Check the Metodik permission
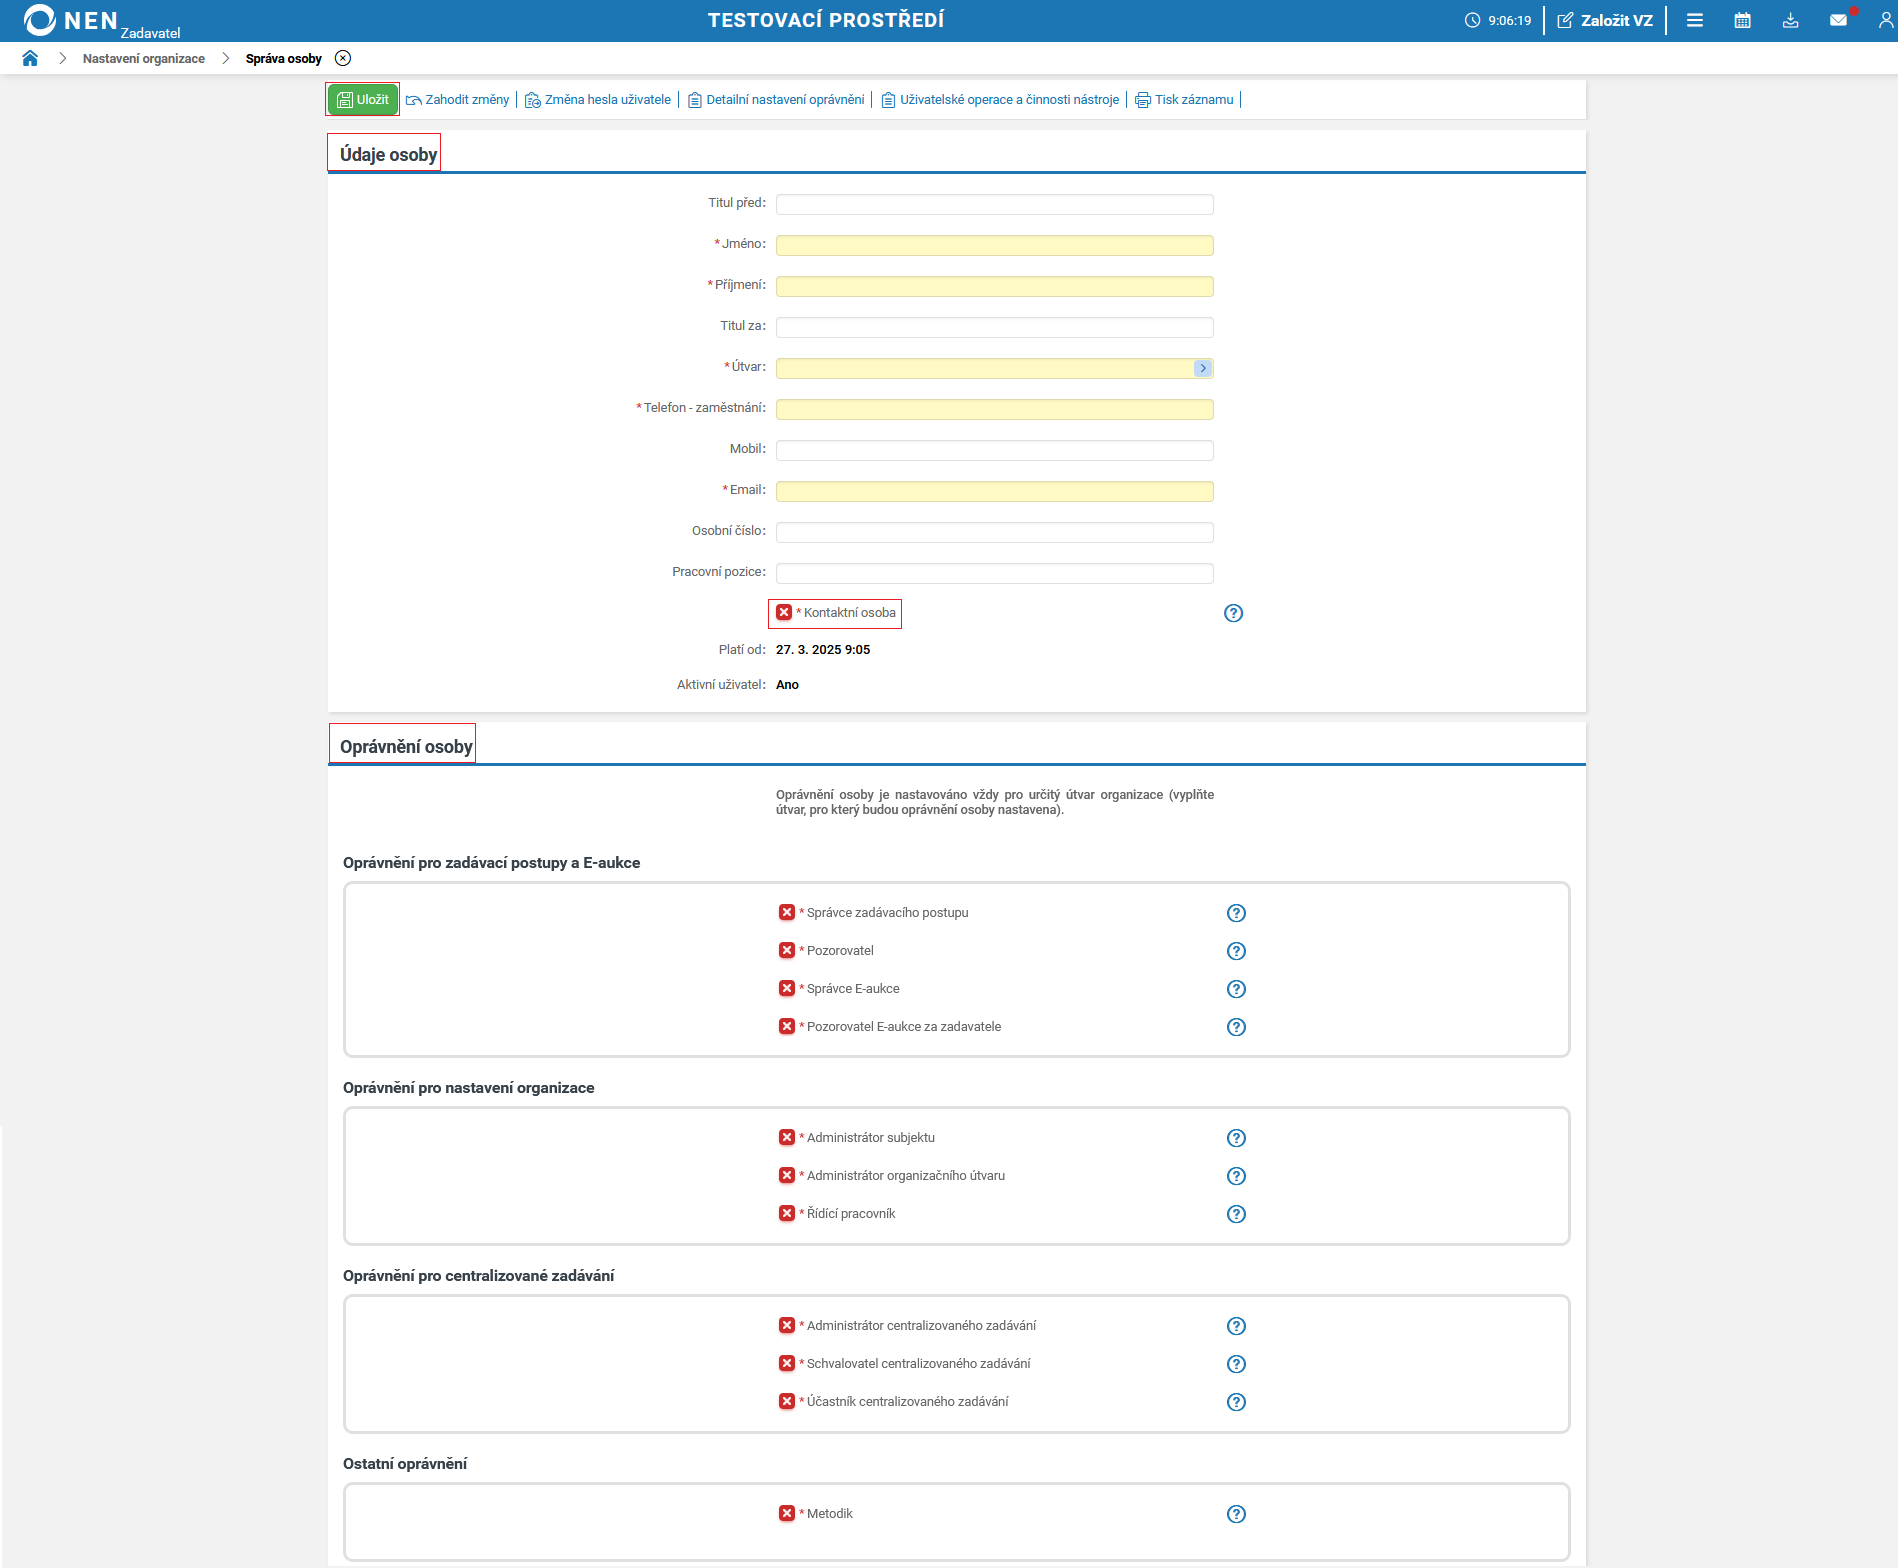This screenshot has height=1568, width=1898. coord(787,1513)
